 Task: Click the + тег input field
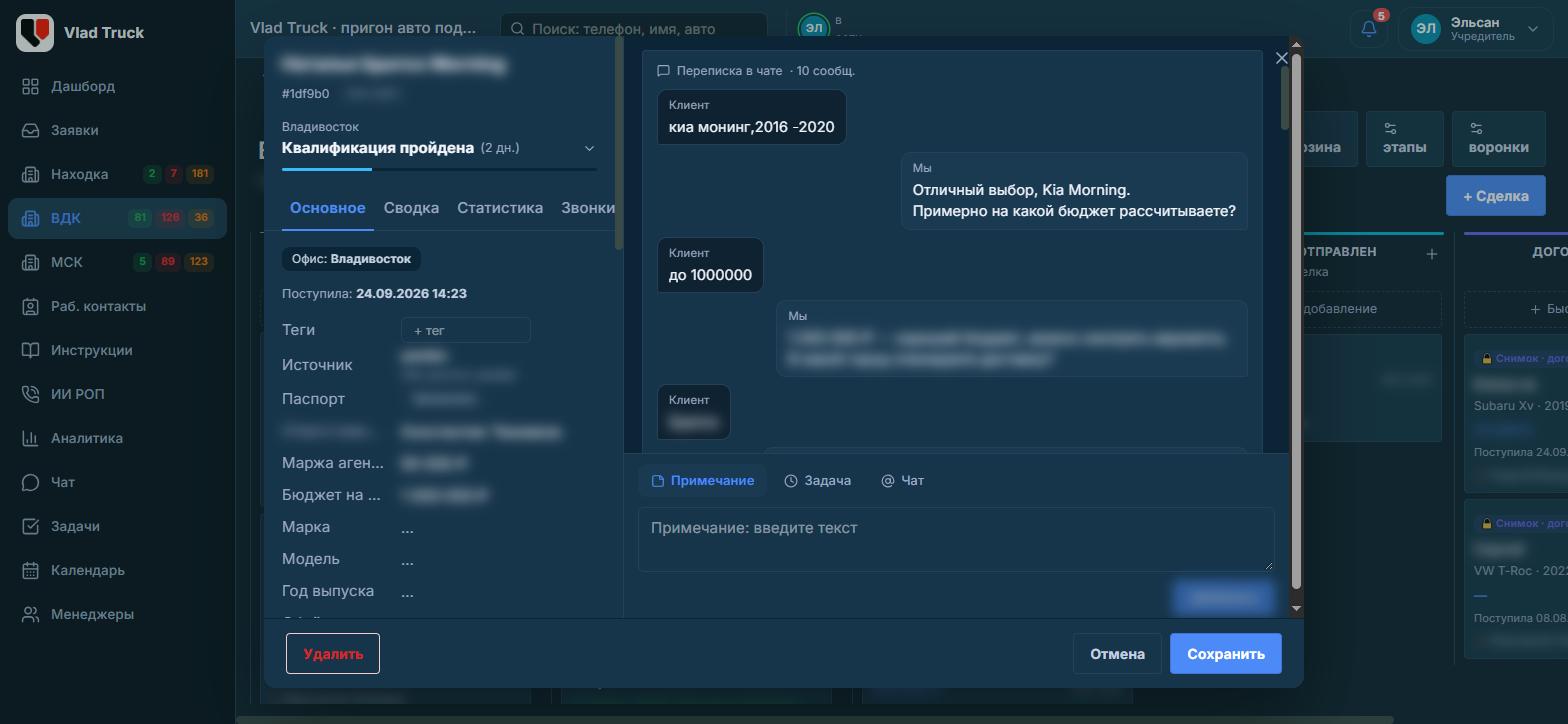[x=465, y=330]
